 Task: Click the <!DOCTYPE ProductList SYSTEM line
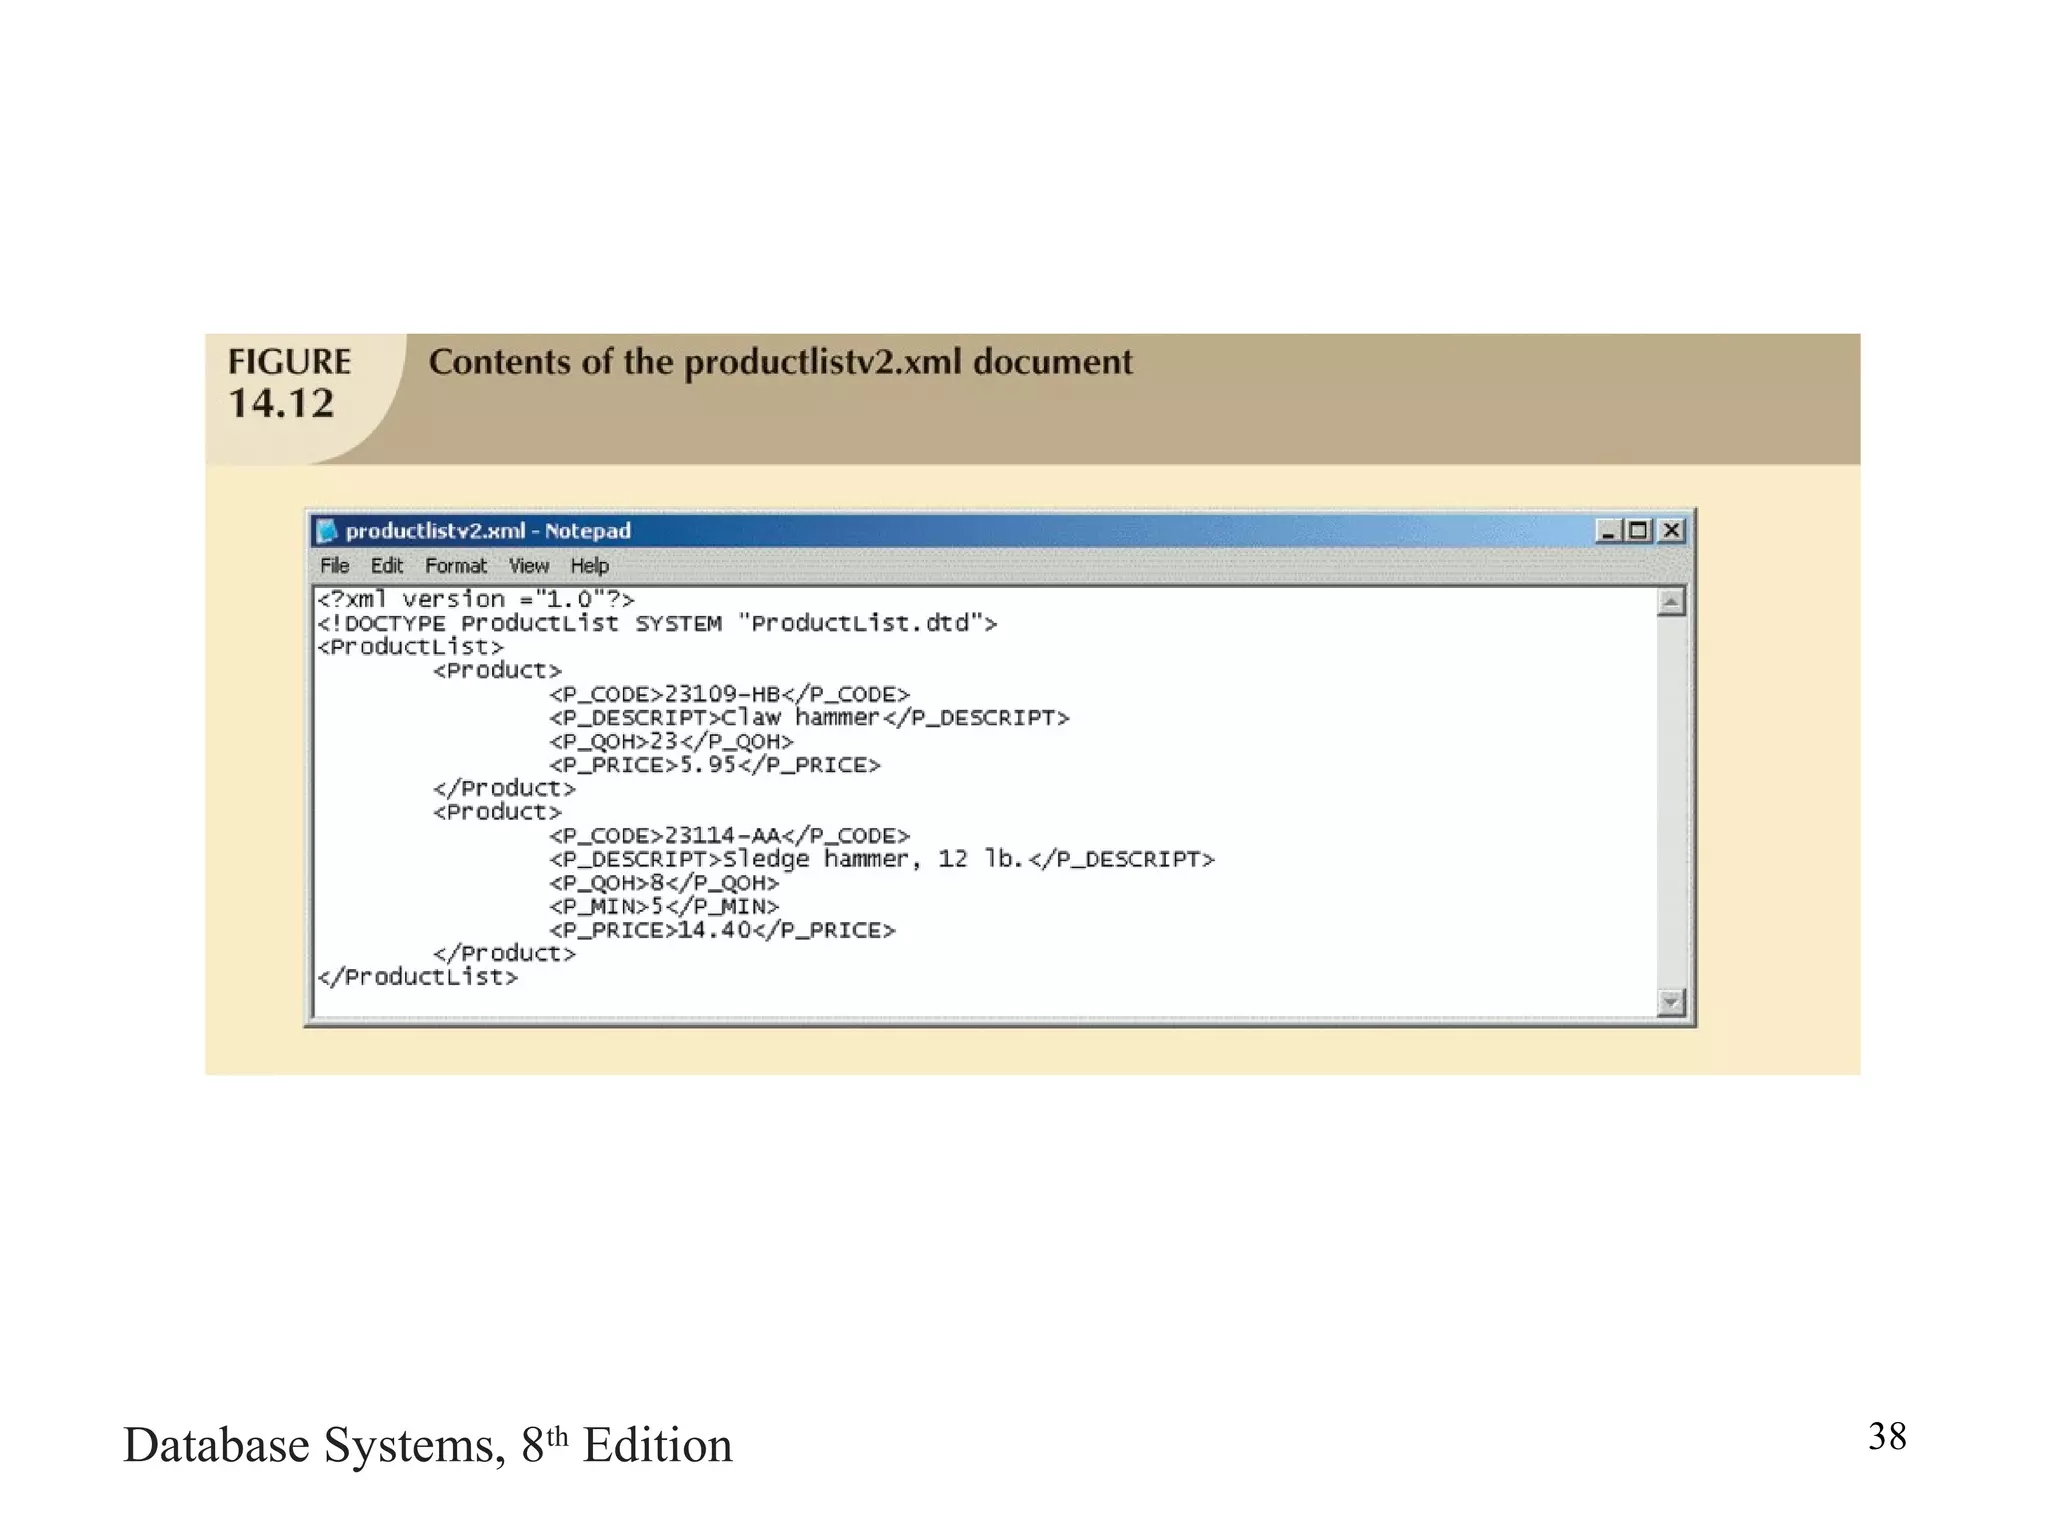tap(657, 624)
